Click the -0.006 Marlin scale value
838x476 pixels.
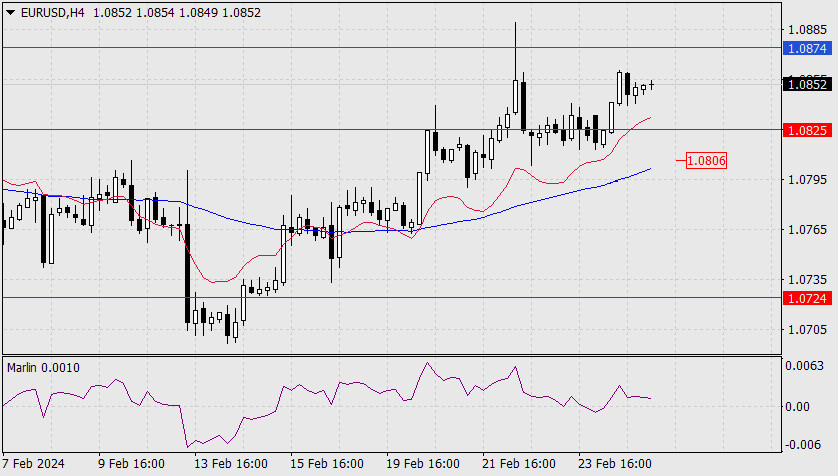click(802, 444)
